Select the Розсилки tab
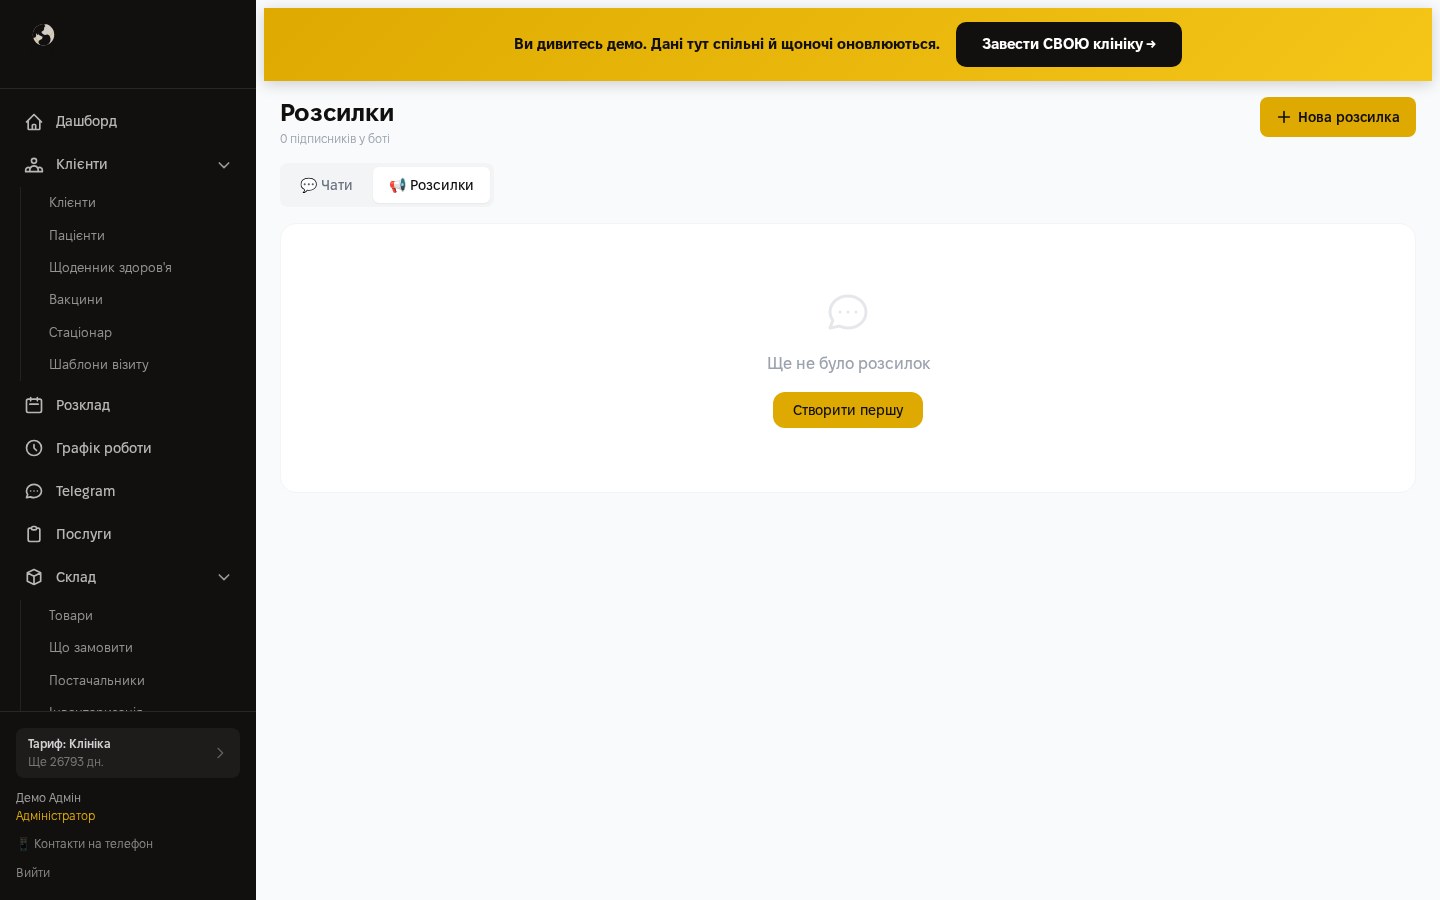This screenshot has width=1440, height=900. coord(432,185)
